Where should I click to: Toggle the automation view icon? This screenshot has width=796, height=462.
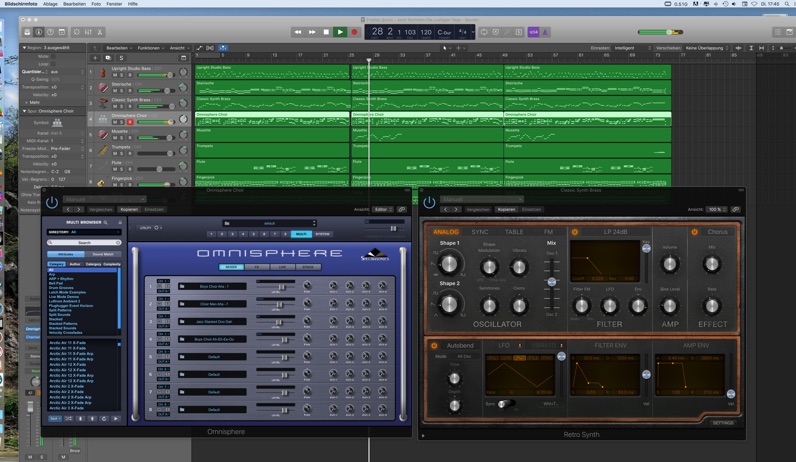(200, 48)
